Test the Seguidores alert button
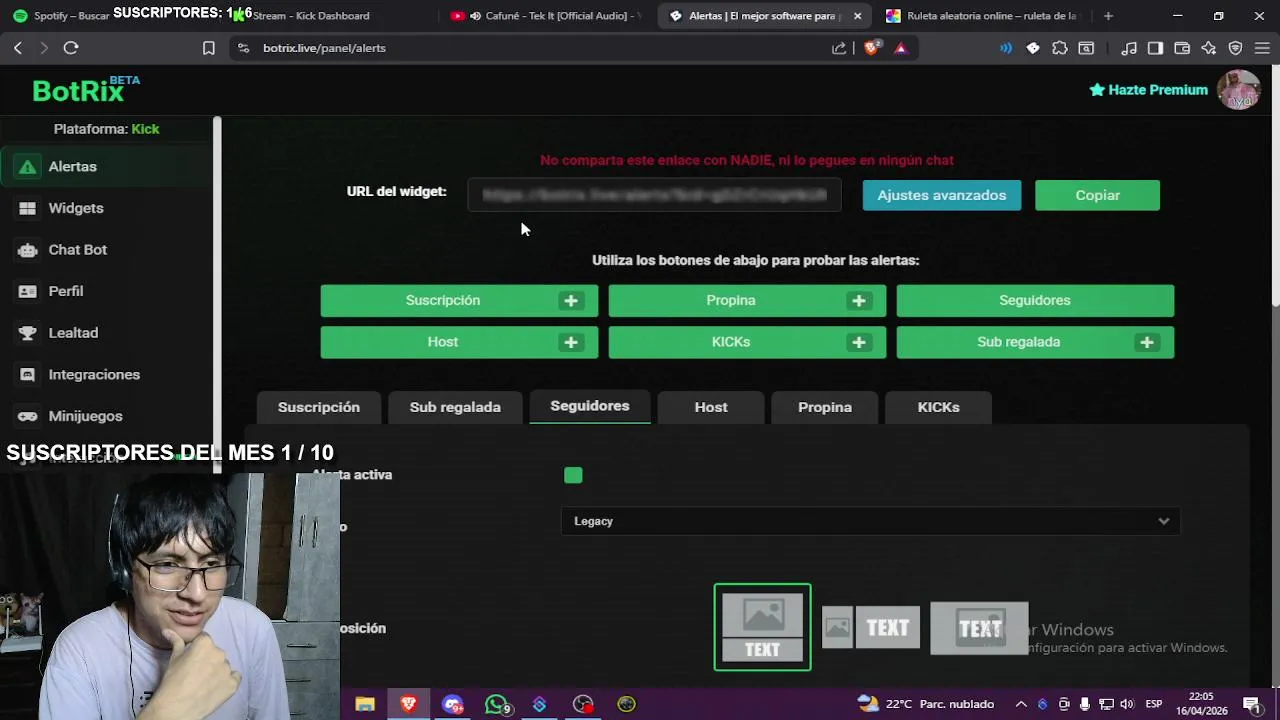This screenshot has width=1280, height=720. coord(1035,300)
